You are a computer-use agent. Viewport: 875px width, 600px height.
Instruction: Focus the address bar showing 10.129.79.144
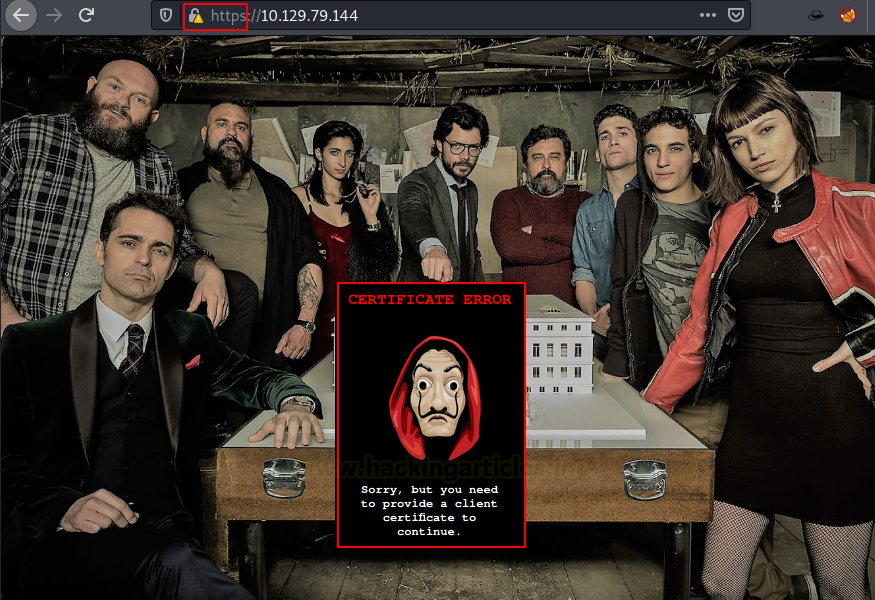tap(451, 16)
